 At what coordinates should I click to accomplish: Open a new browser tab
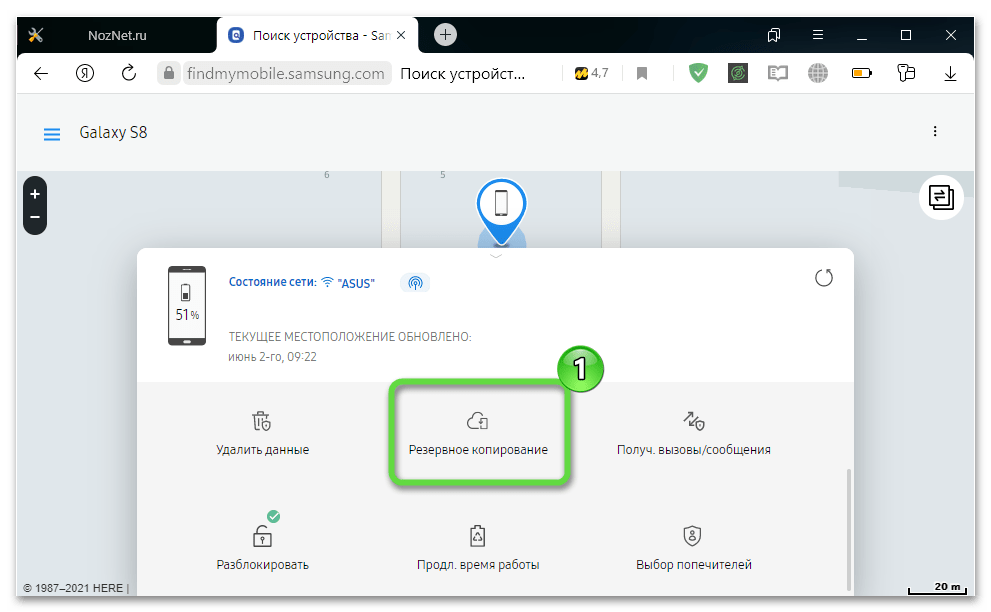(x=446, y=35)
